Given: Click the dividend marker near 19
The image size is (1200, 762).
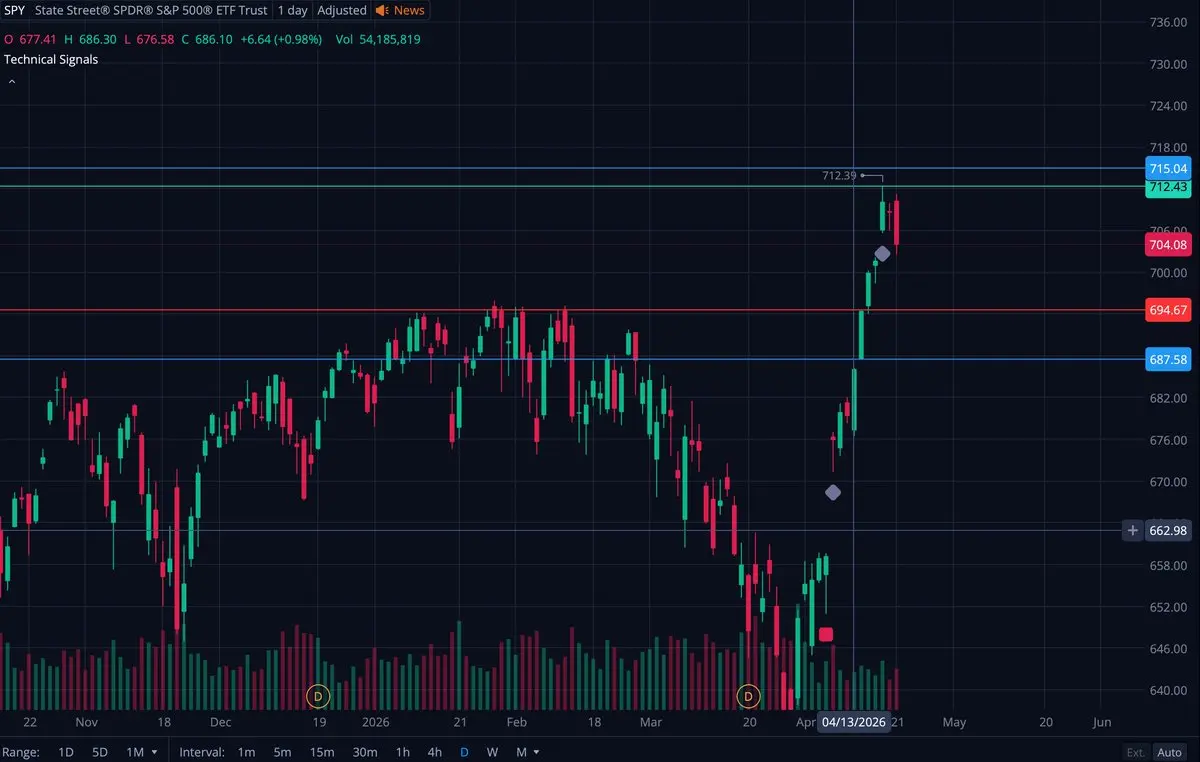Looking at the screenshot, I should (318, 695).
